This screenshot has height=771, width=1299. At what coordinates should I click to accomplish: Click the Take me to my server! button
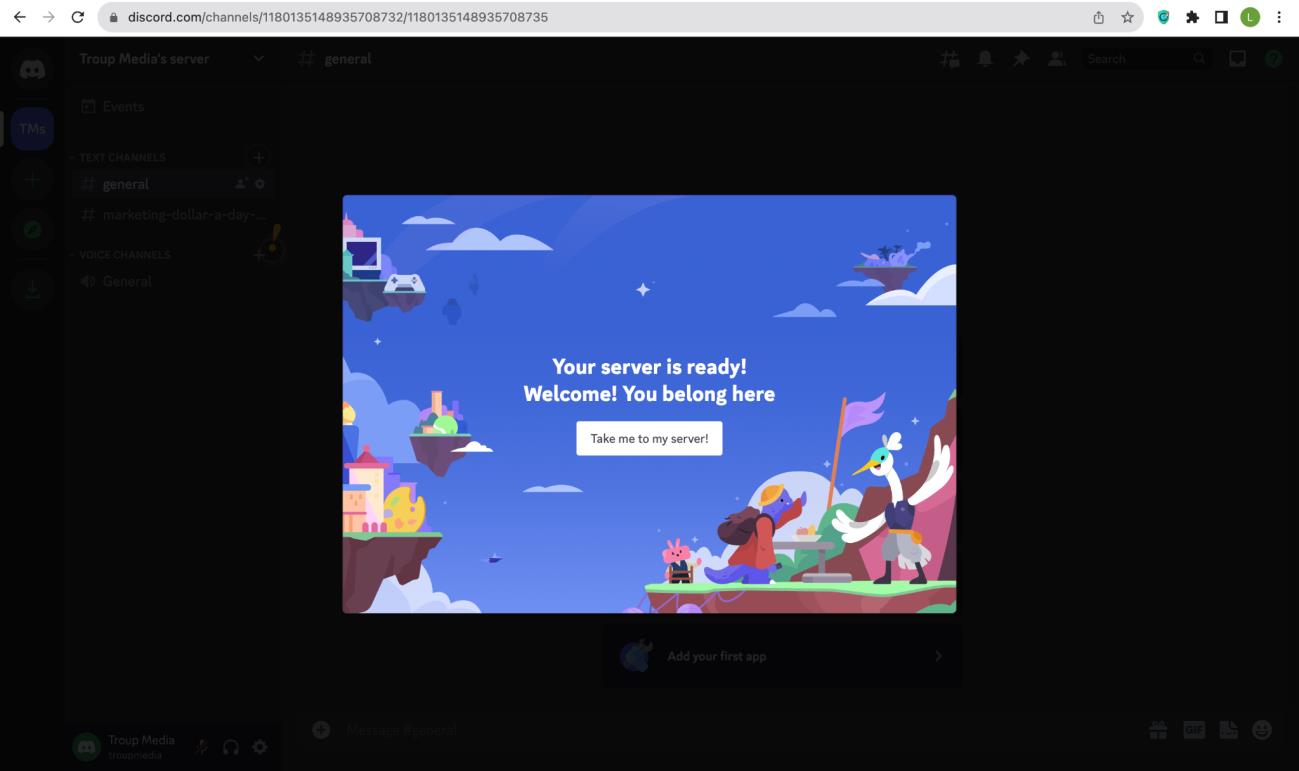649,438
